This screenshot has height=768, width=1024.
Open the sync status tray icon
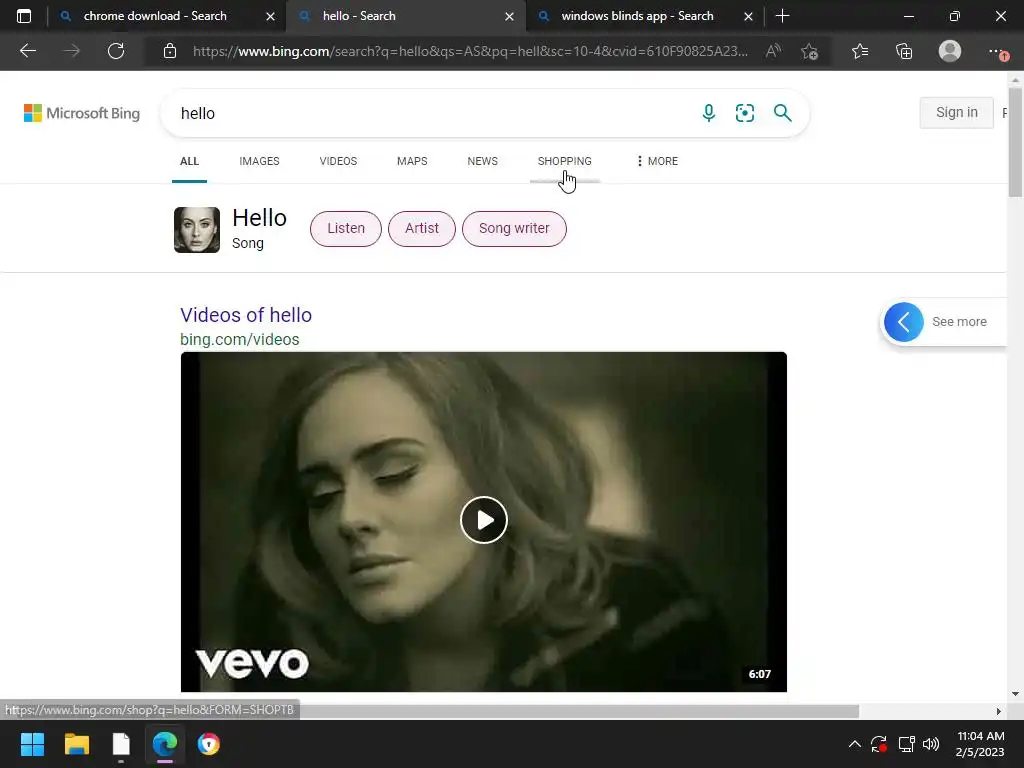click(879, 744)
